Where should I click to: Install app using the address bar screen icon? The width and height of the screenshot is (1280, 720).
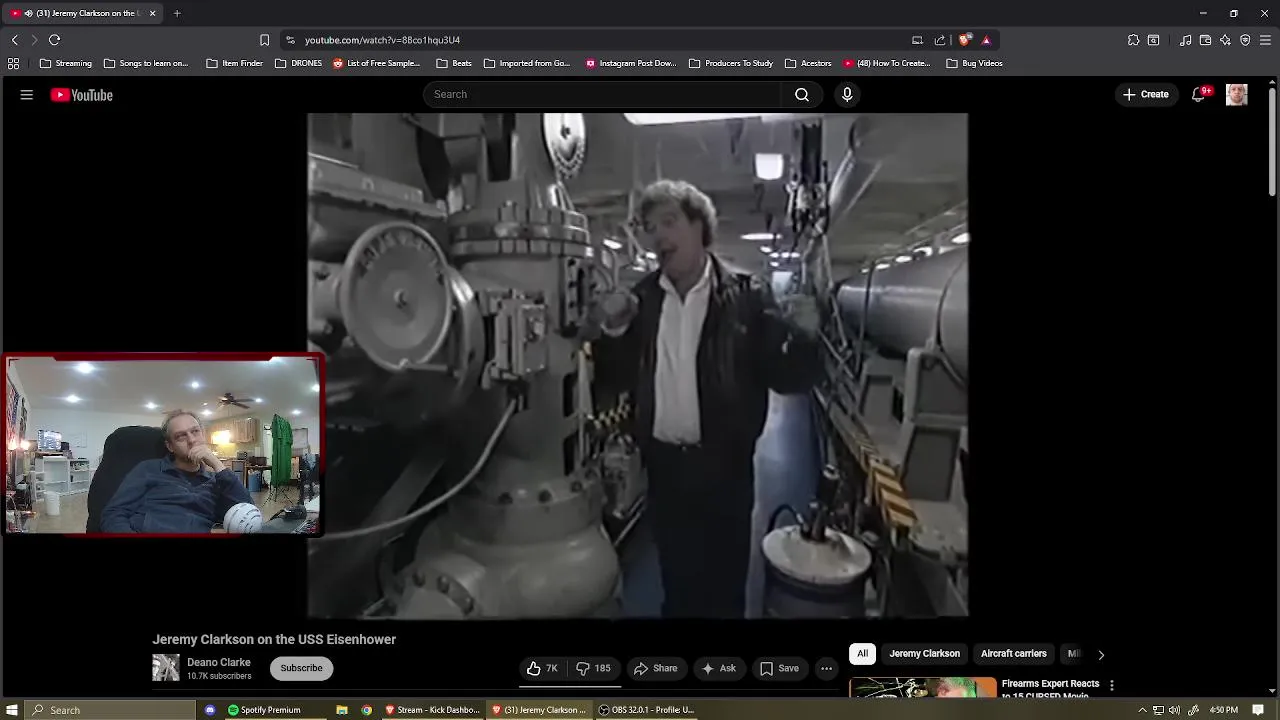(x=917, y=40)
